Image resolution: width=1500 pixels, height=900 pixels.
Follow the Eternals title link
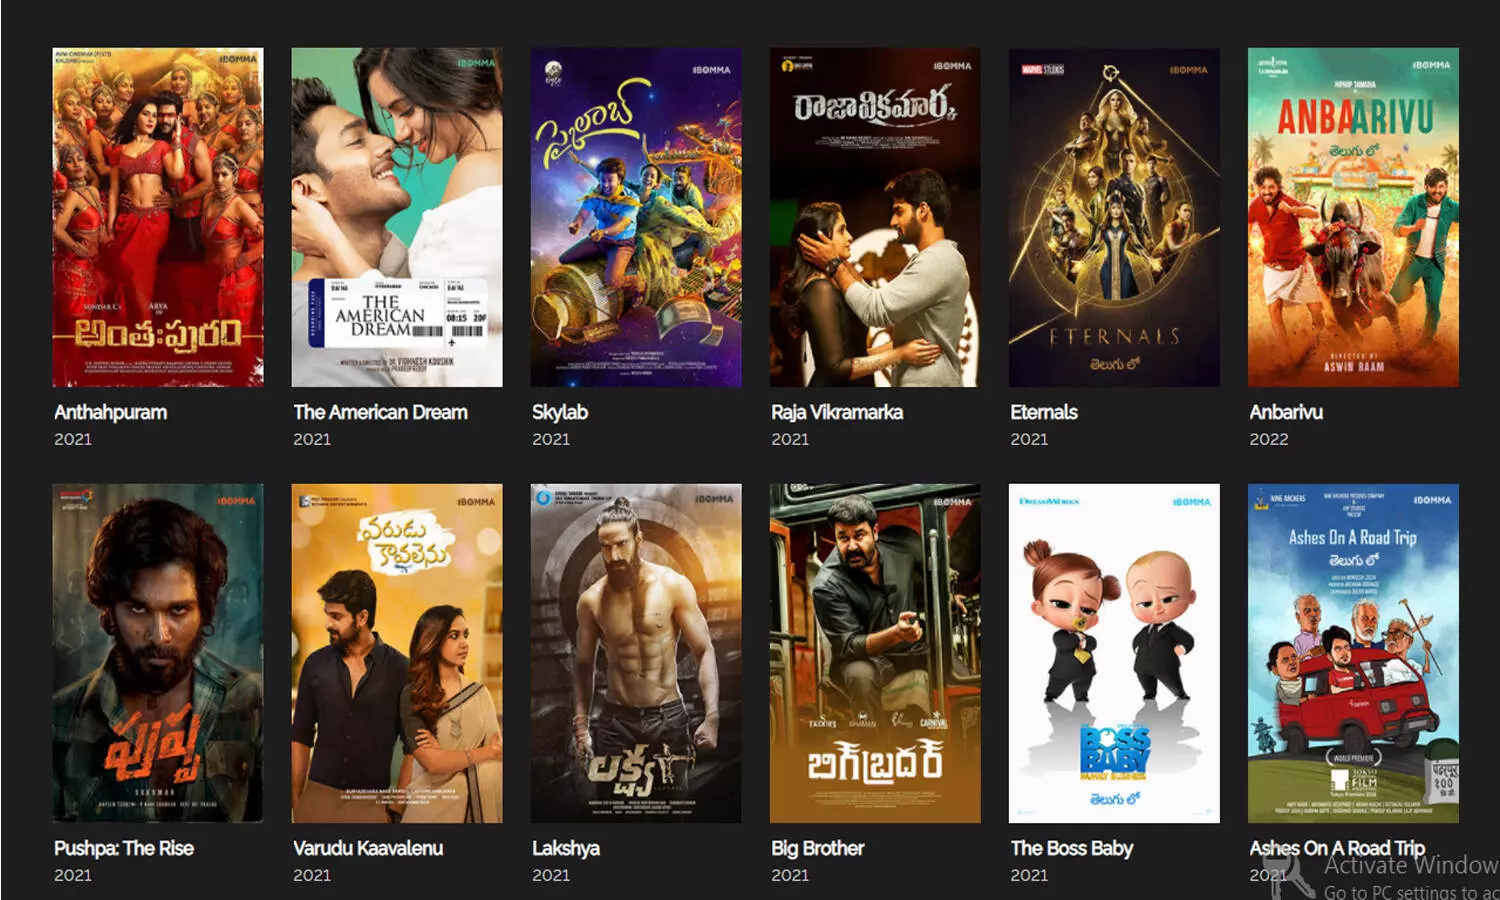1044,412
